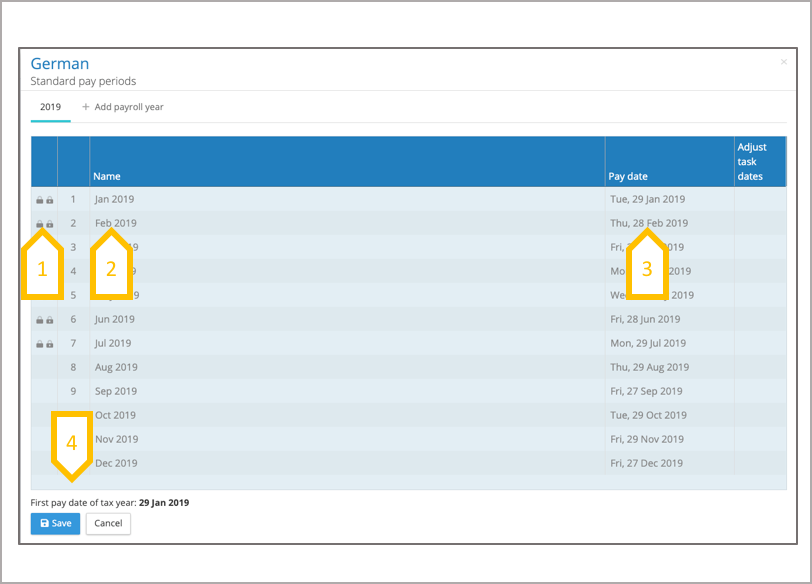Click the second lock icon on Jan 2019 row
The height and width of the screenshot is (584, 812).
pyautogui.click(x=50, y=200)
